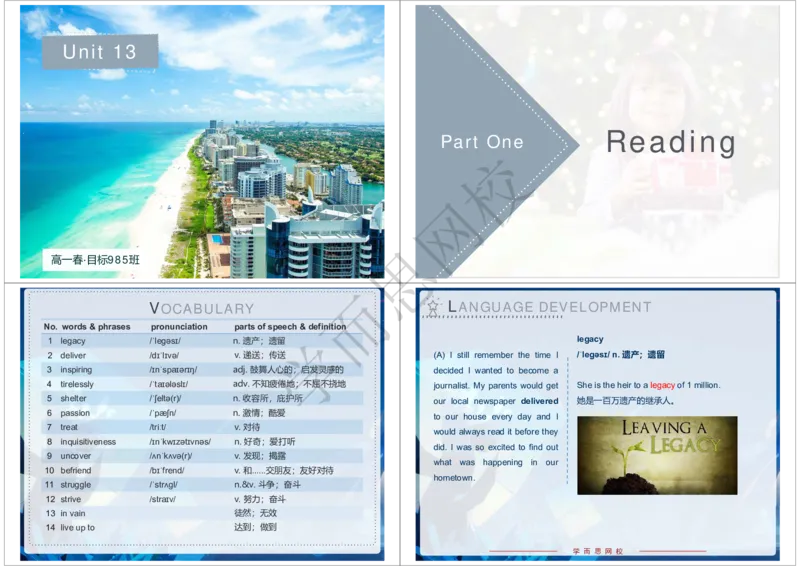The width and height of the screenshot is (800, 566).
Task: Click the definition "v. 对待"
Action: point(247,427)
